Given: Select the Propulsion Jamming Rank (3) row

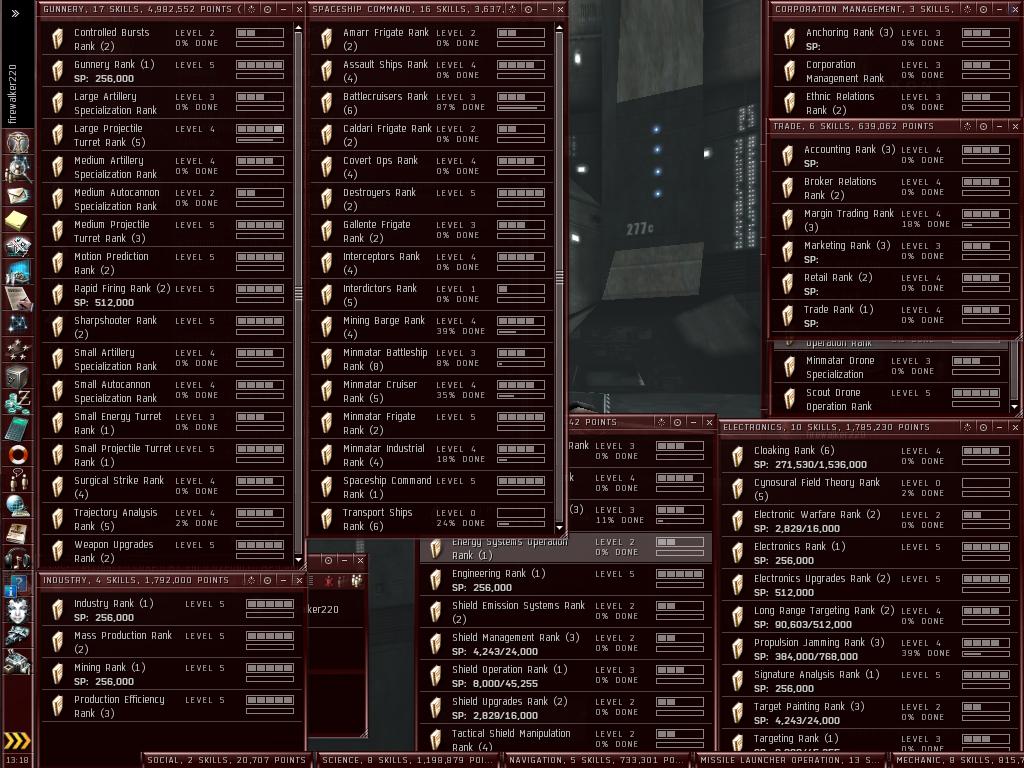Looking at the screenshot, I should tap(870, 649).
